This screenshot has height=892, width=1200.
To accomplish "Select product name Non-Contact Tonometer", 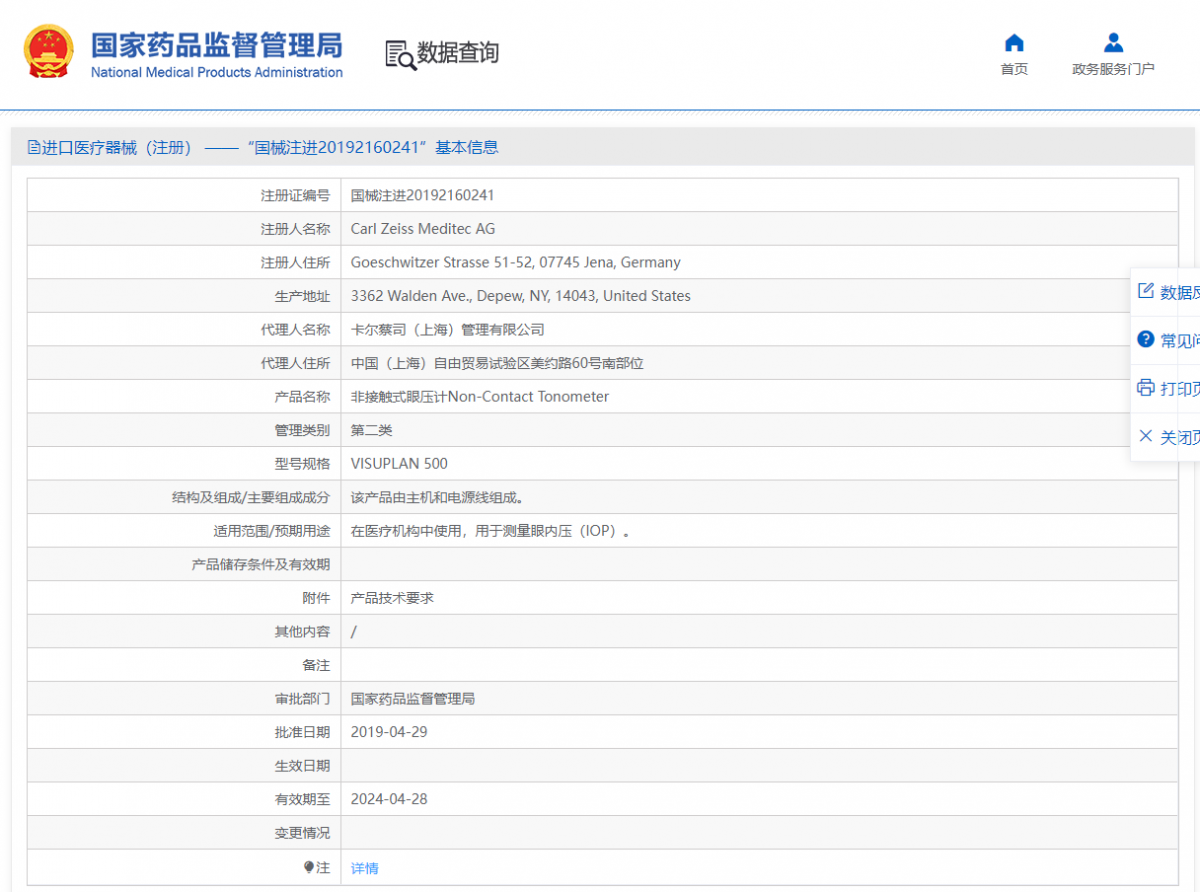I will (x=480, y=397).
